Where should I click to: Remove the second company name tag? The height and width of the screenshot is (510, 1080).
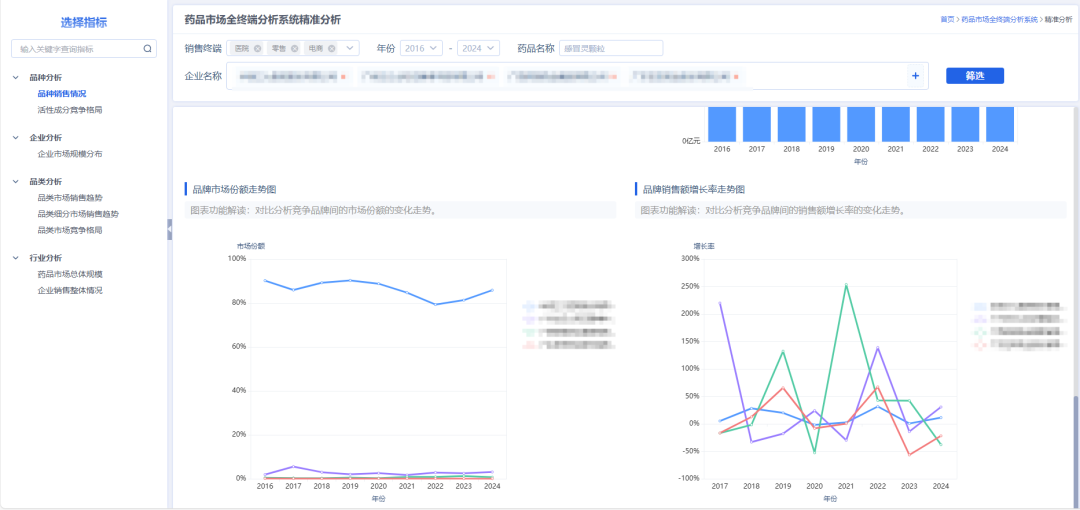coord(491,76)
